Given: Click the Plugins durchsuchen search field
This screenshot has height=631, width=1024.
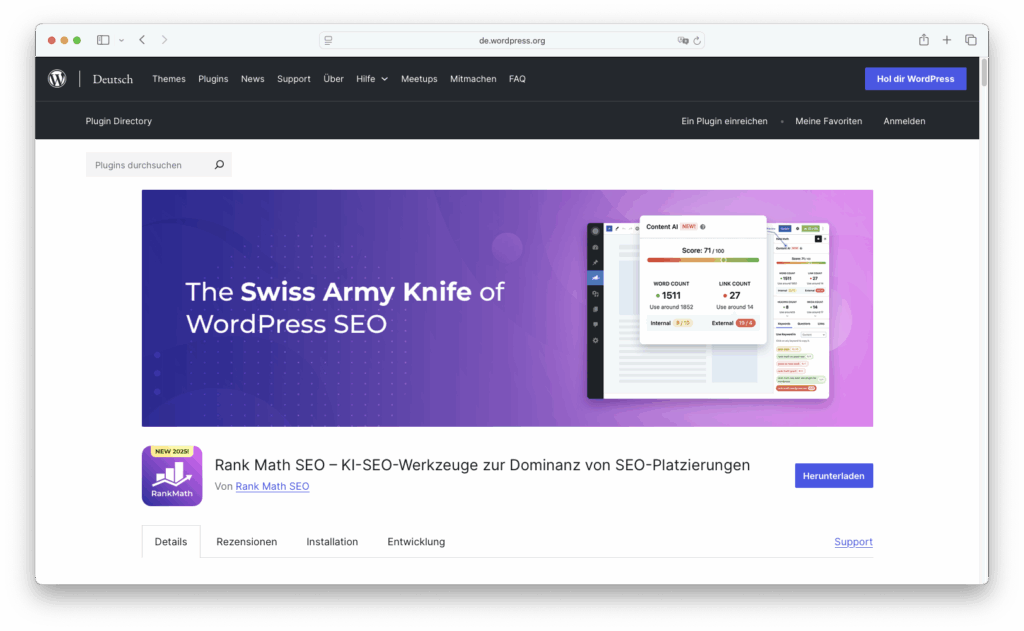Looking at the screenshot, I should click(x=159, y=165).
